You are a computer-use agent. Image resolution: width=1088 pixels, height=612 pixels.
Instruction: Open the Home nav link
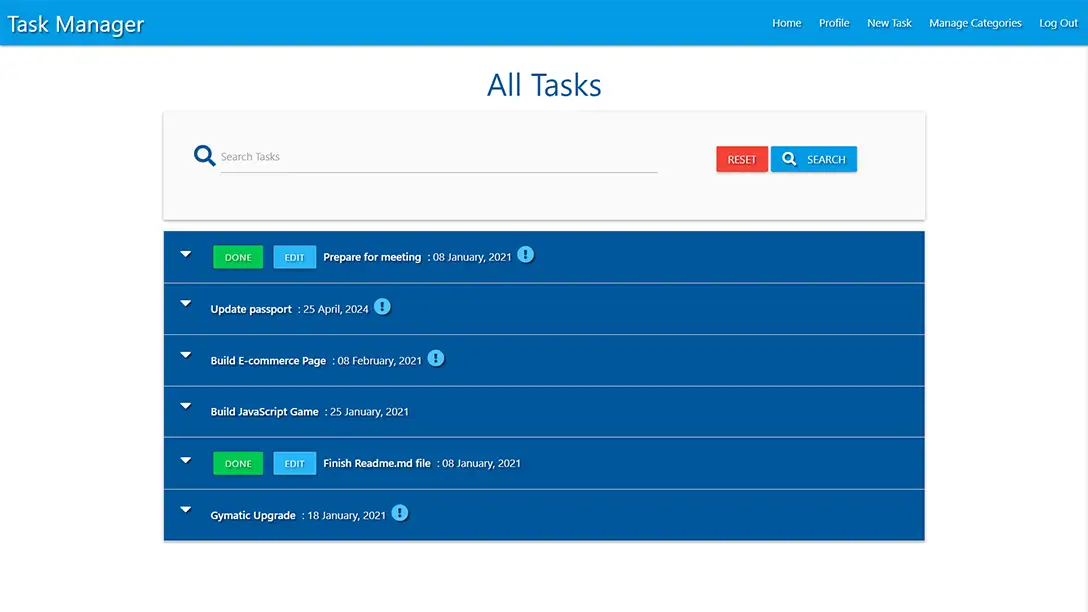tap(787, 23)
